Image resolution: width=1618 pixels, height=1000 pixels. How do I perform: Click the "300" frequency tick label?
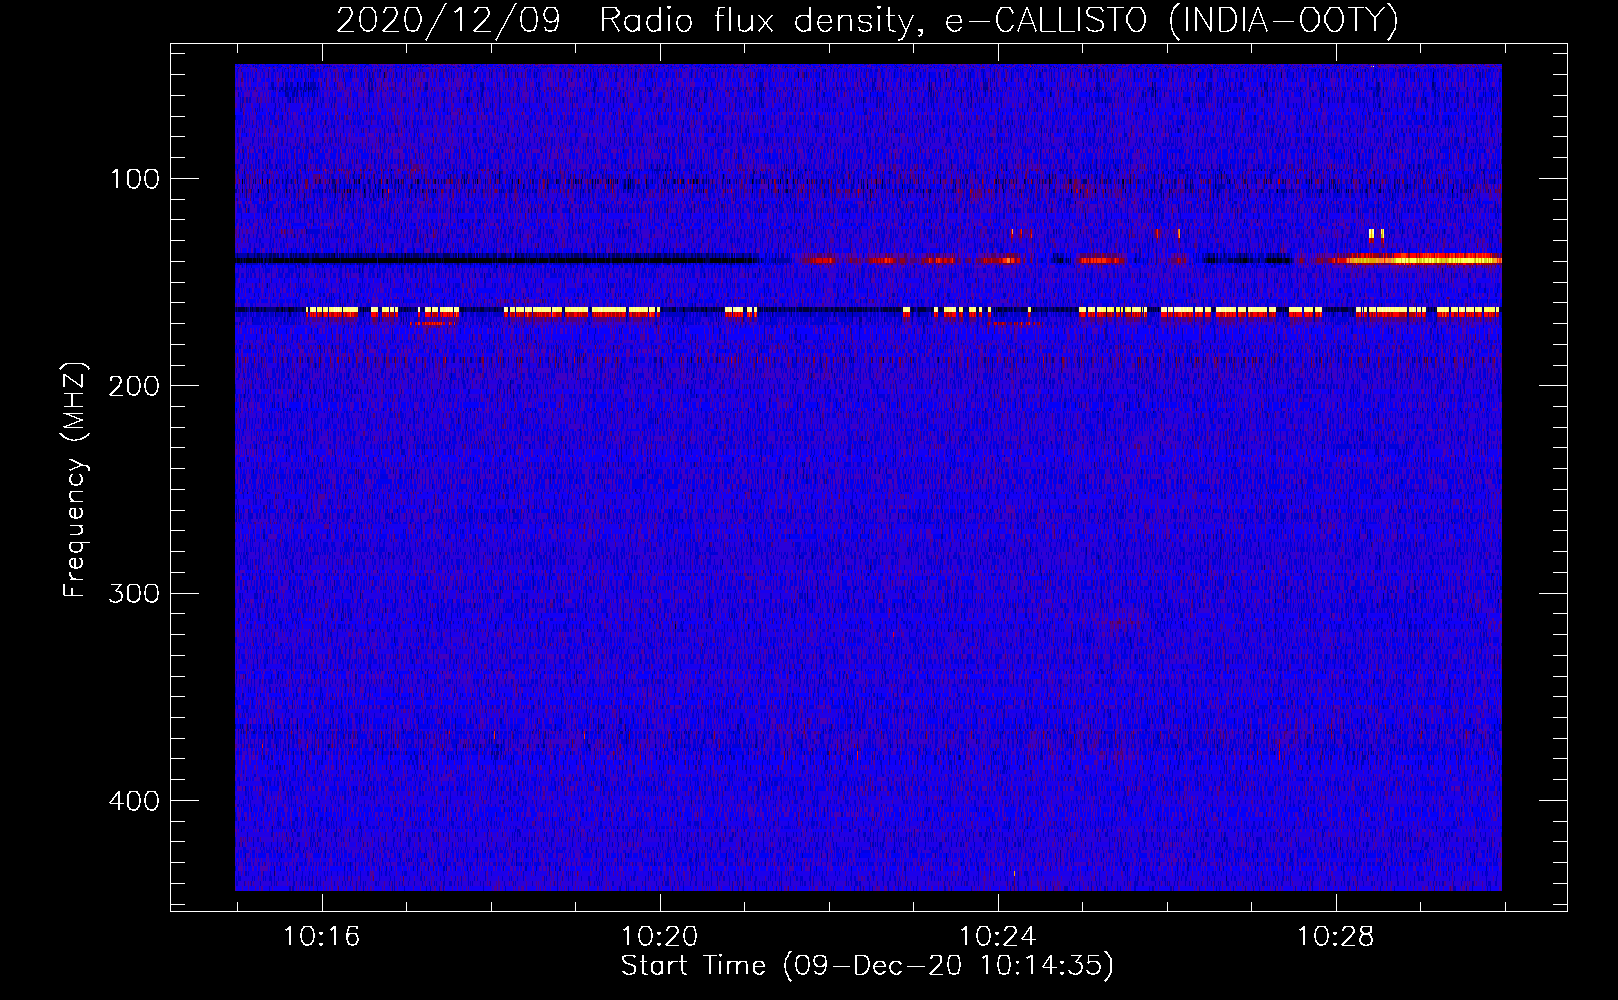[135, 593]
